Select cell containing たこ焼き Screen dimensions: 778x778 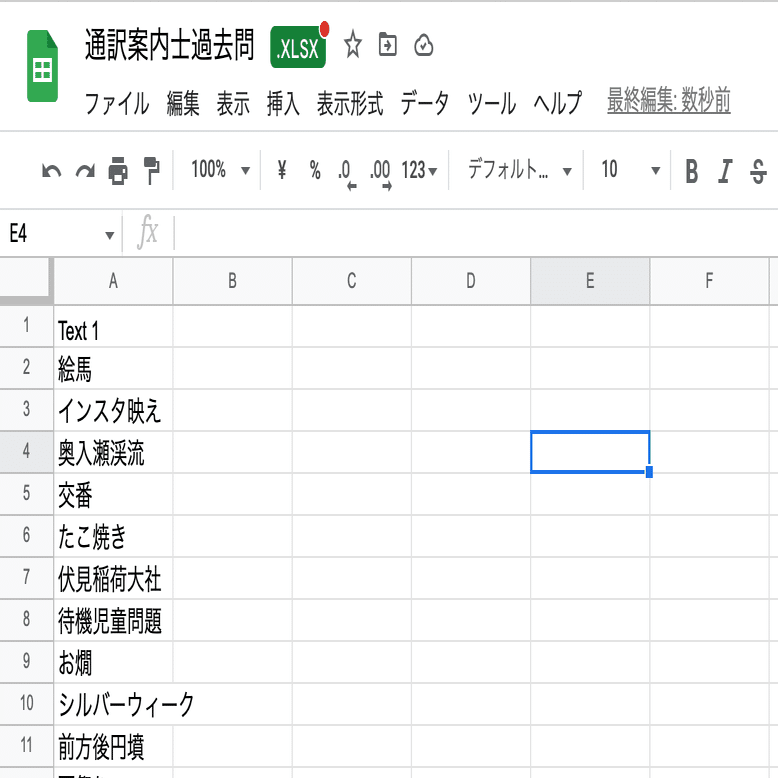coord(113,536)
